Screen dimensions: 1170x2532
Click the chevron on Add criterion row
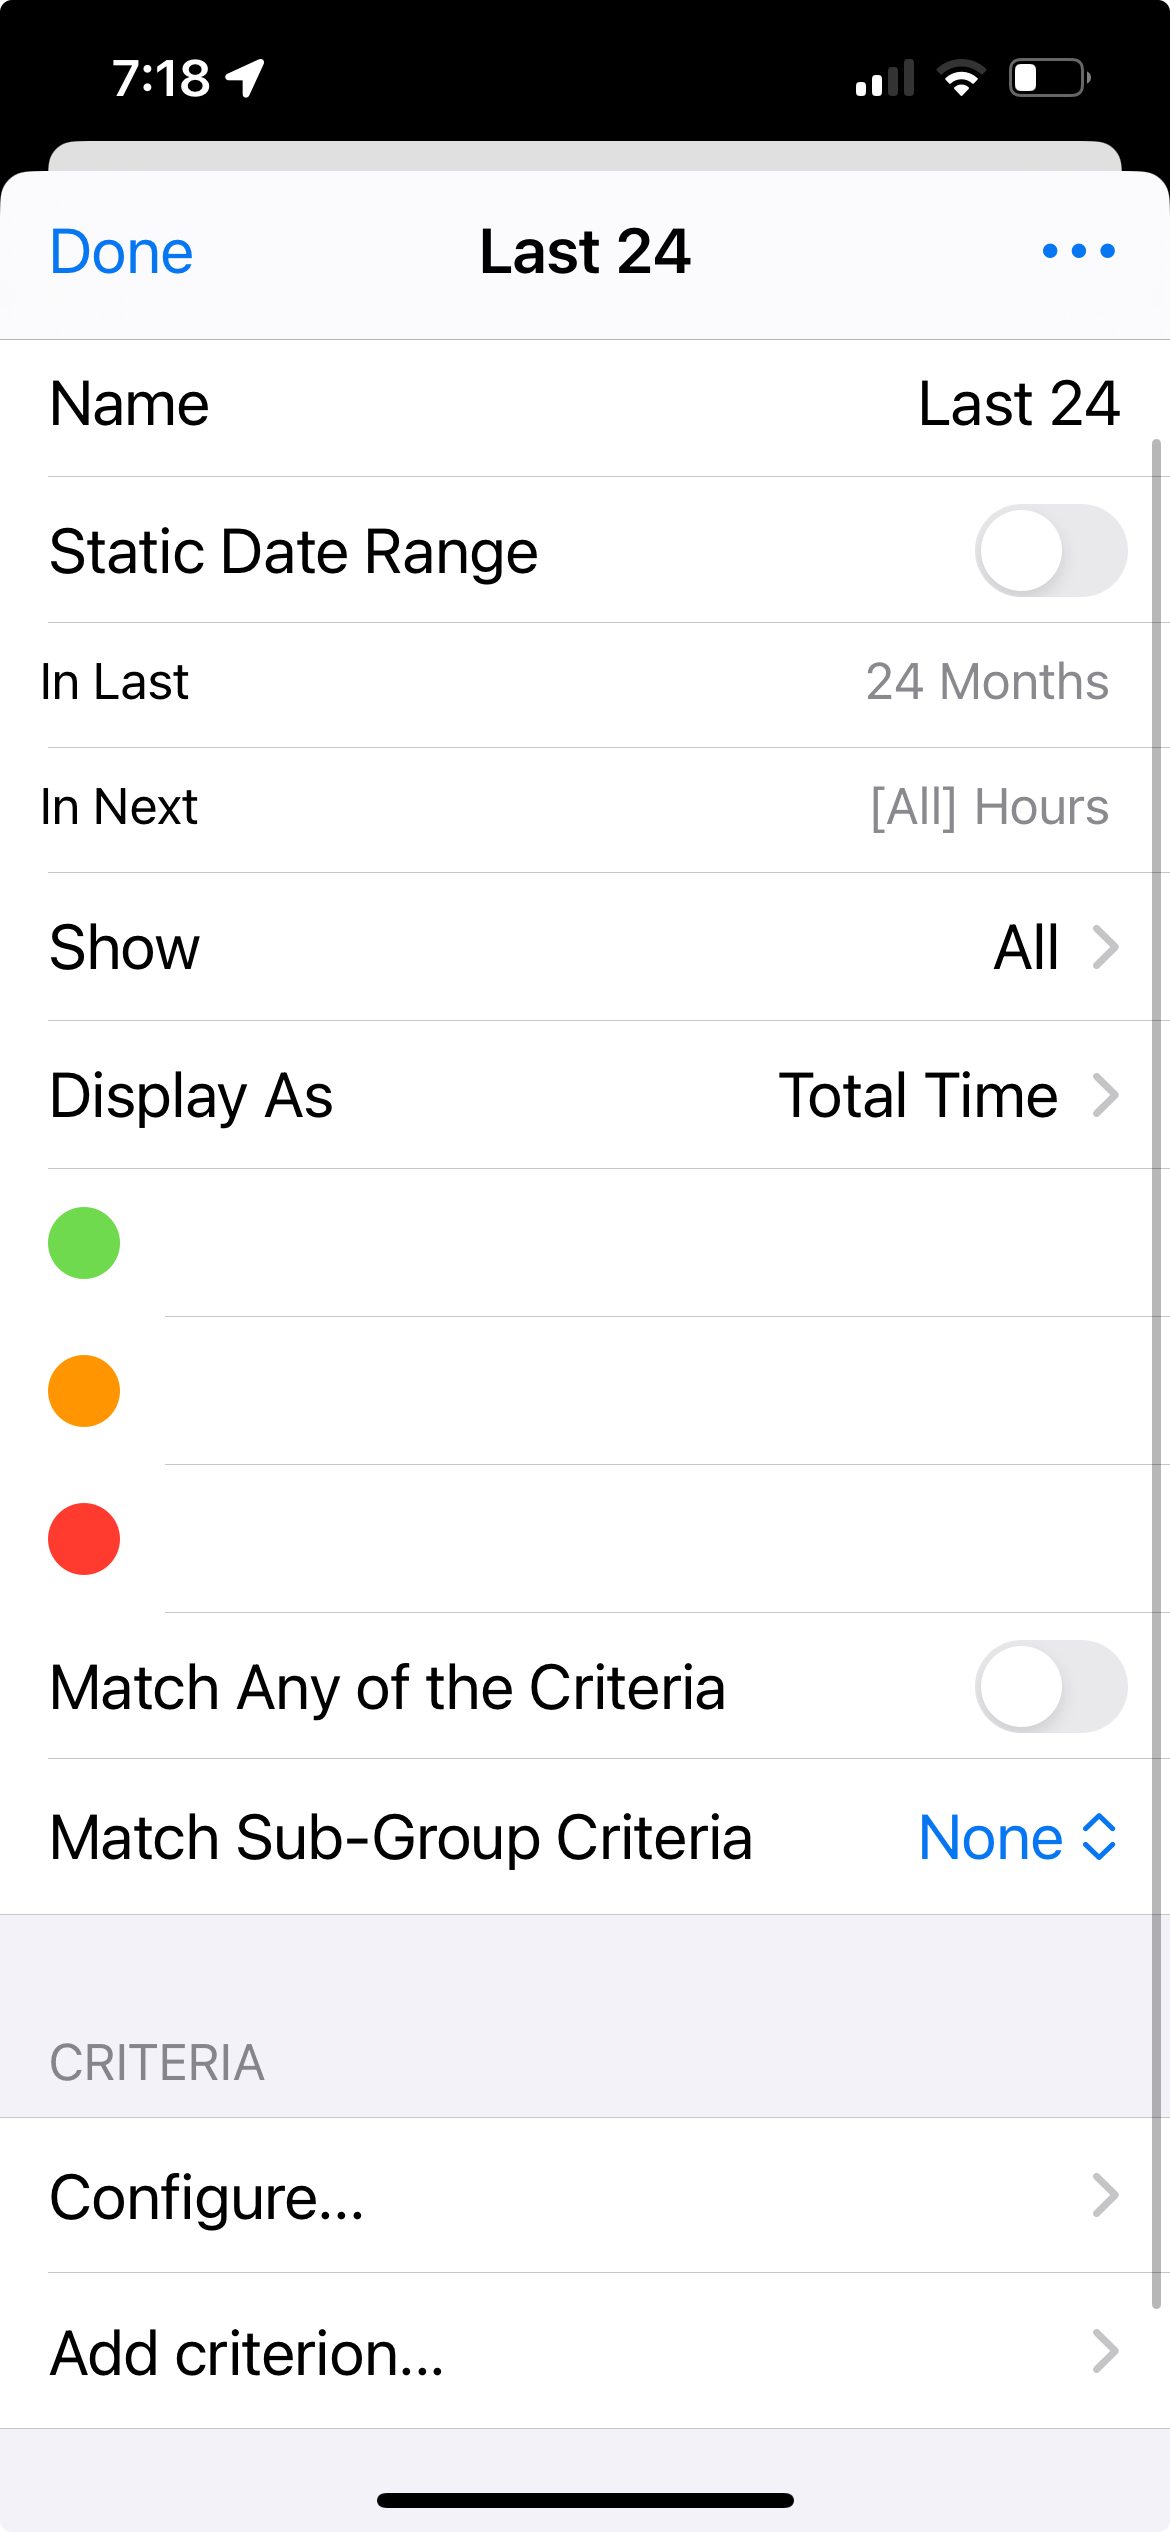point(1105,2351)
